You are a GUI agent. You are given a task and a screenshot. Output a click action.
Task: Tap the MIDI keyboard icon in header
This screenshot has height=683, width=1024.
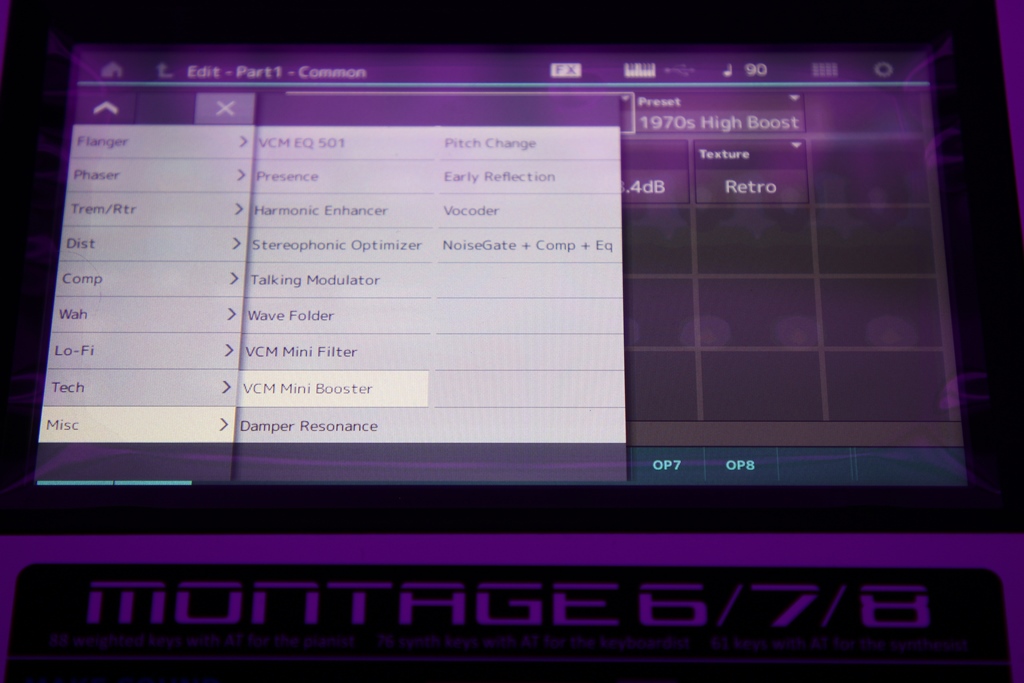(639, 70)
